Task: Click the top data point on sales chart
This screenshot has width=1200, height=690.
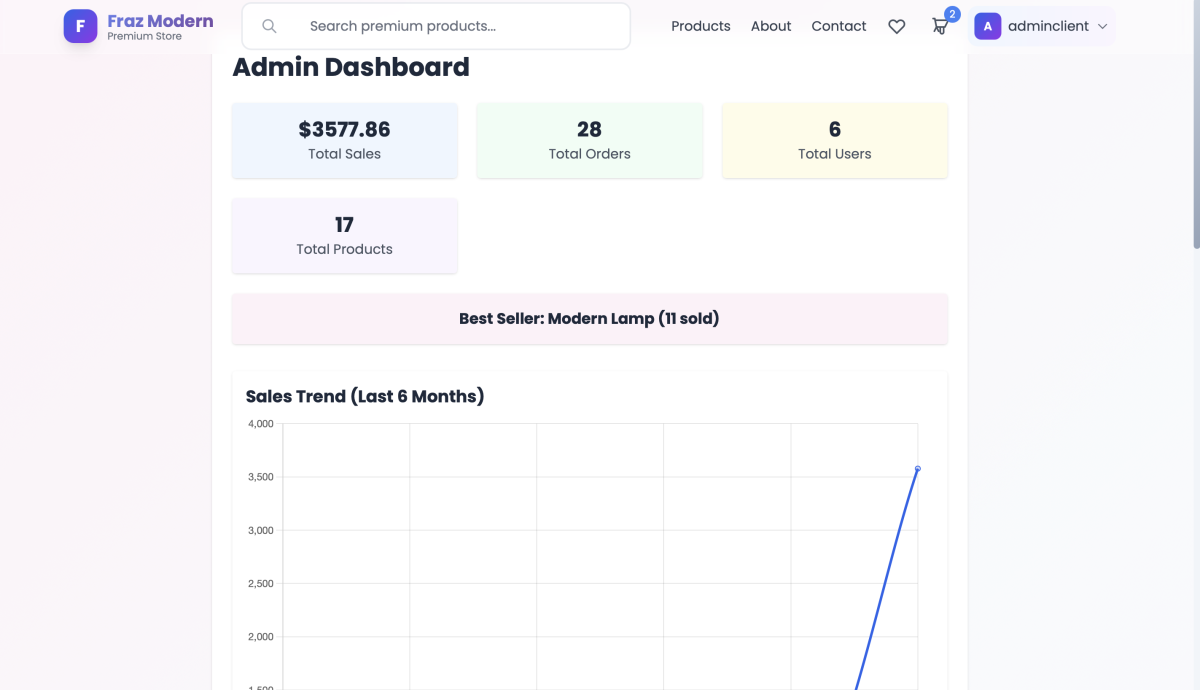Action: (917, 469)
